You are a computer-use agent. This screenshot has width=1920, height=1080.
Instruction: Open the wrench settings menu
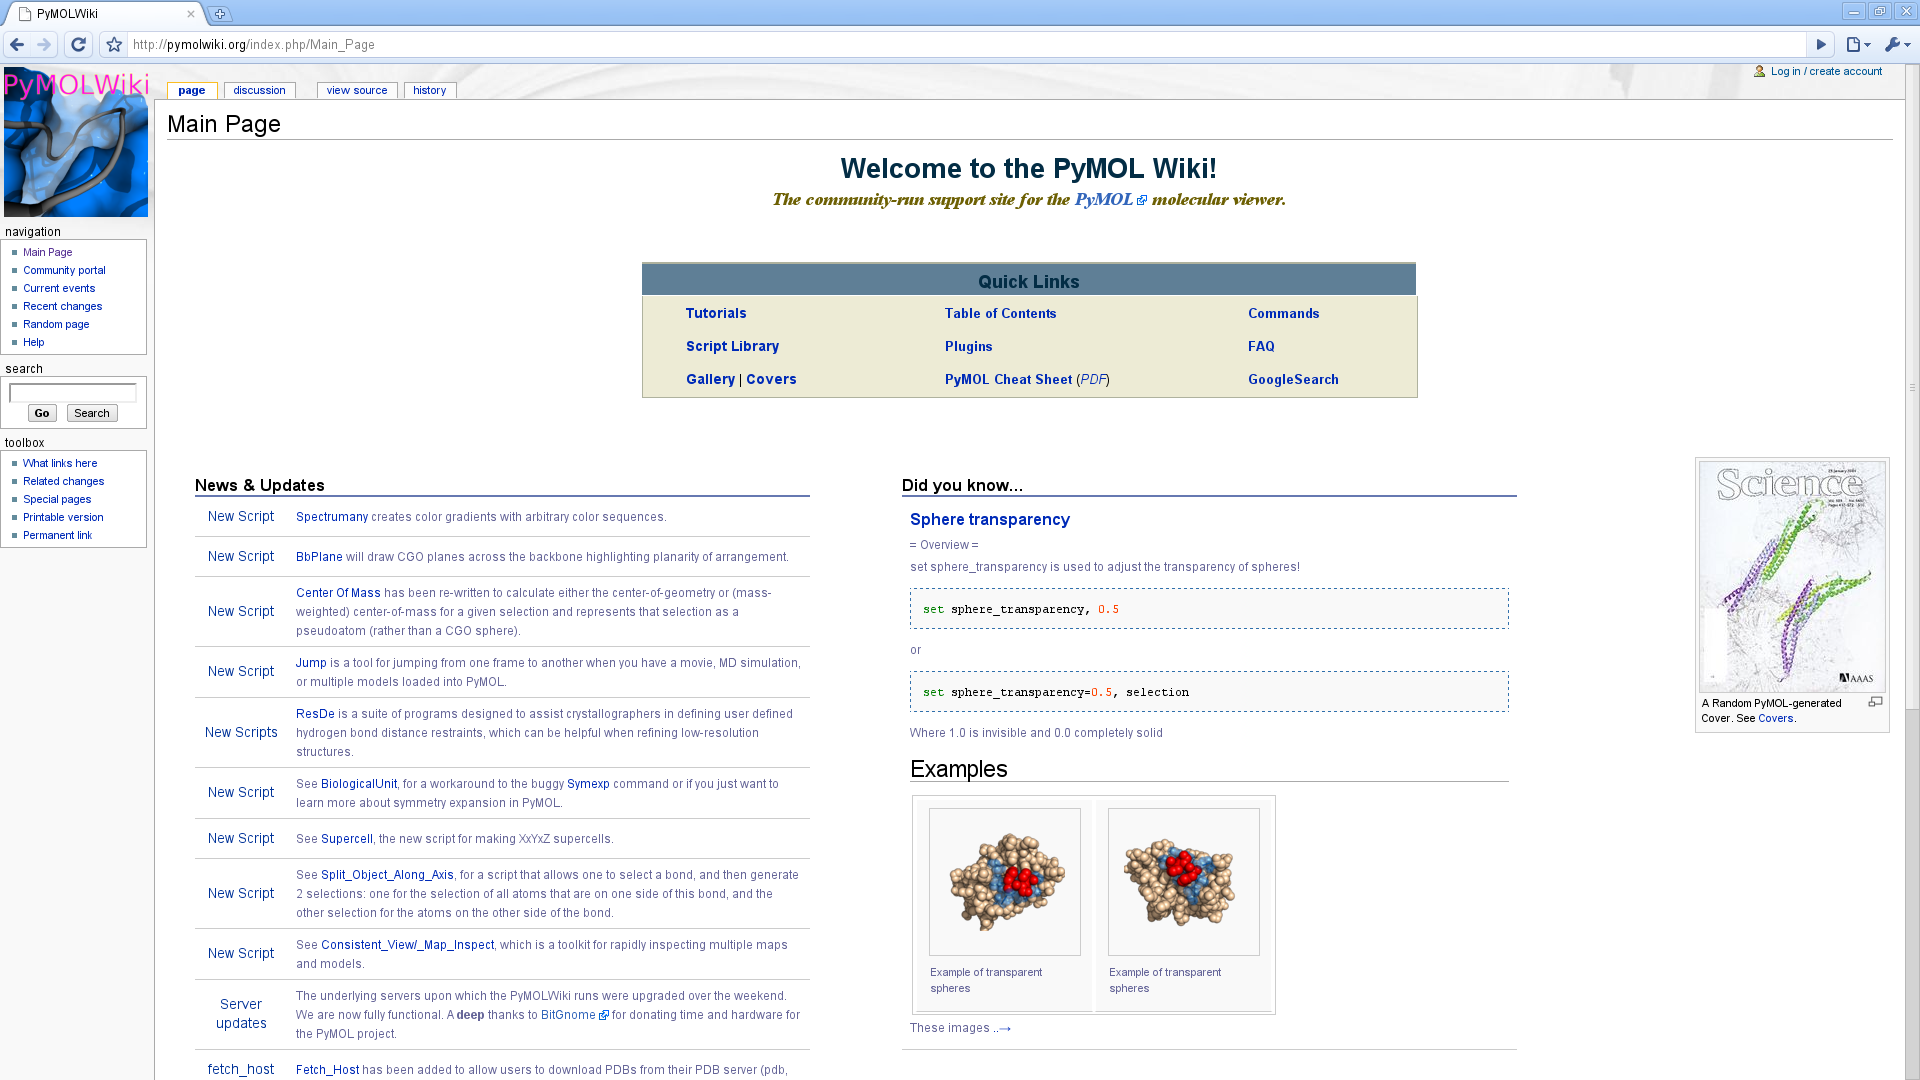point(1896,45)
